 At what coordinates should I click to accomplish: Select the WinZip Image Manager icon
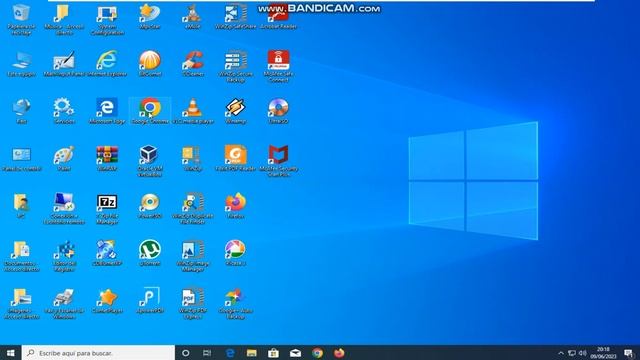(193, 256)
